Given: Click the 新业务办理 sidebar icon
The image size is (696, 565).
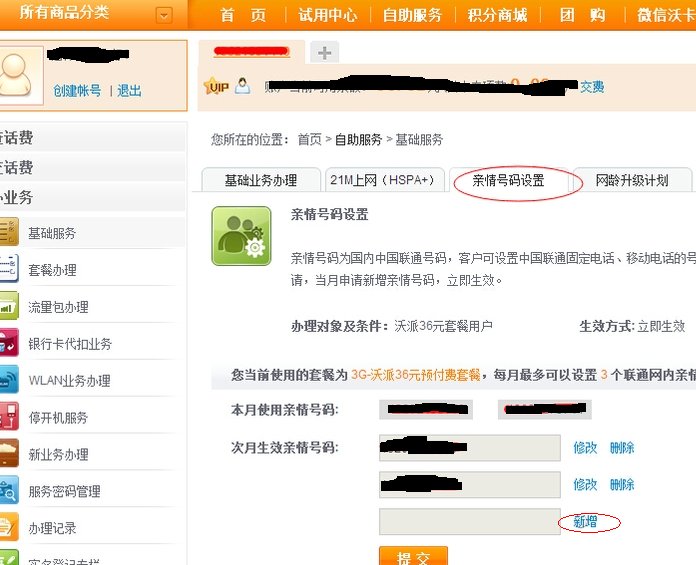Looking at the screenshot, I should (x=9, y=453).
